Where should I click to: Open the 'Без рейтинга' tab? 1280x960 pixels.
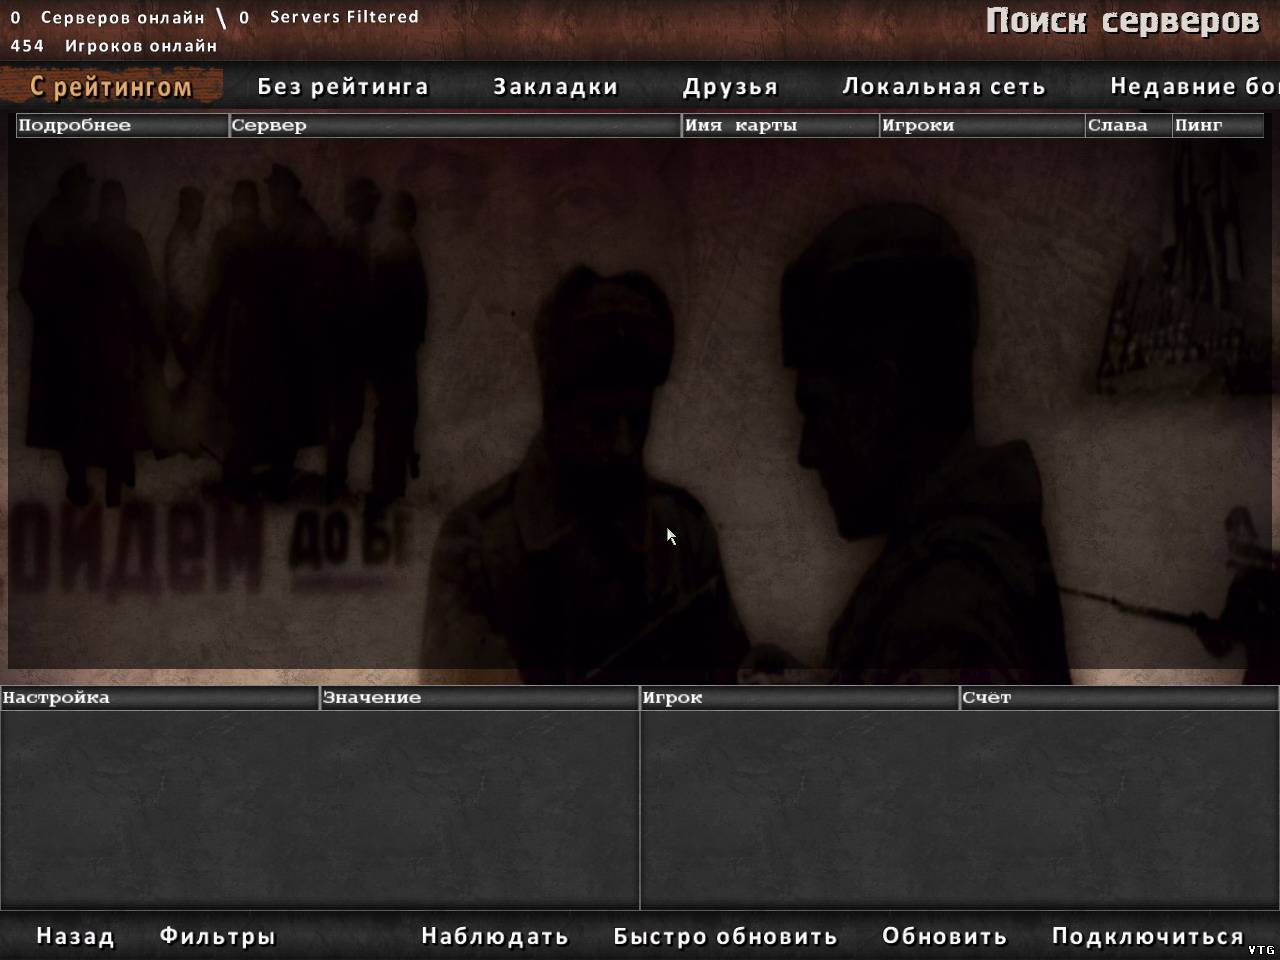click(x=342, y=87)
